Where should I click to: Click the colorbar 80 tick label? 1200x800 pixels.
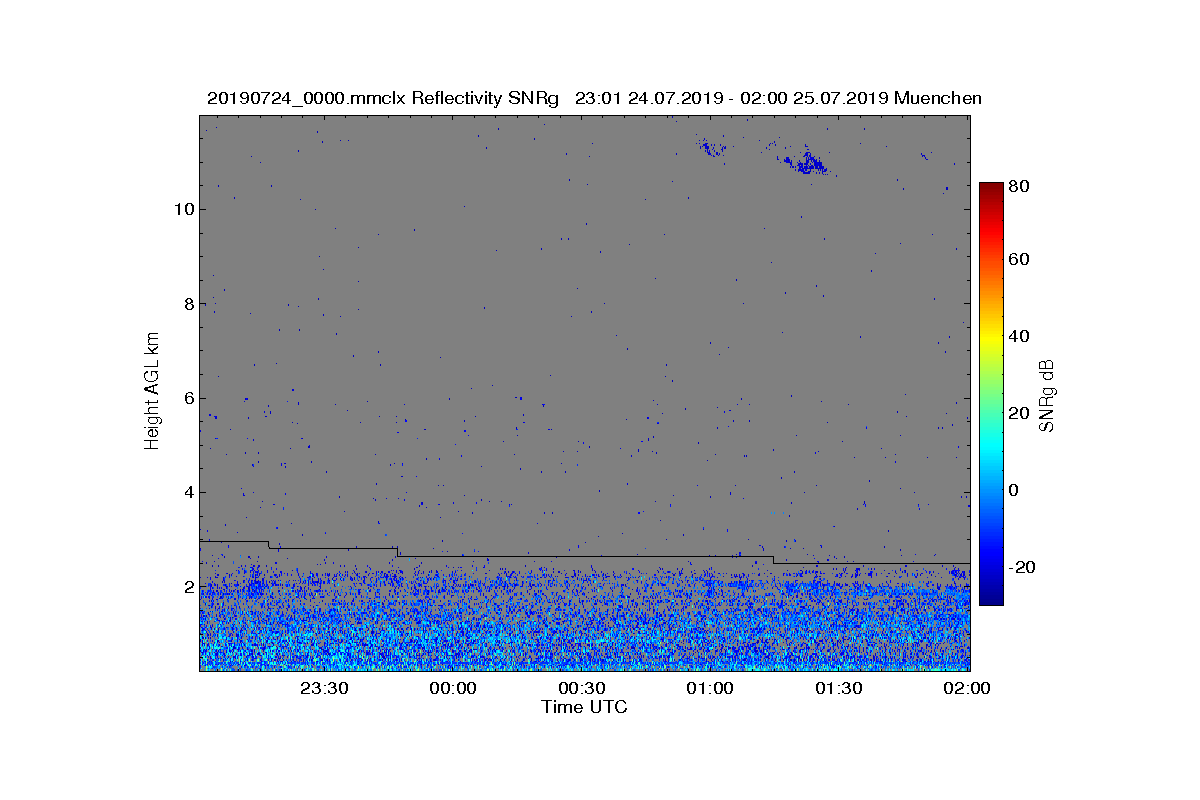(1020, 185)
